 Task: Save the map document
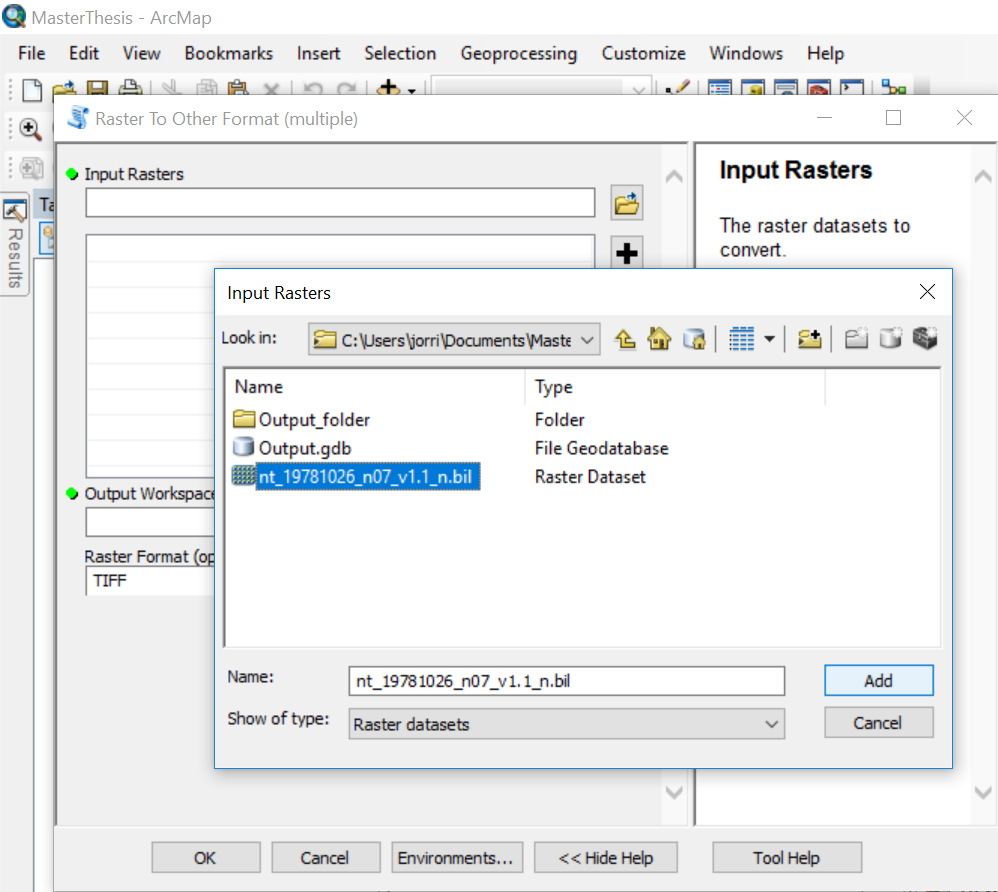pos(97,89)
